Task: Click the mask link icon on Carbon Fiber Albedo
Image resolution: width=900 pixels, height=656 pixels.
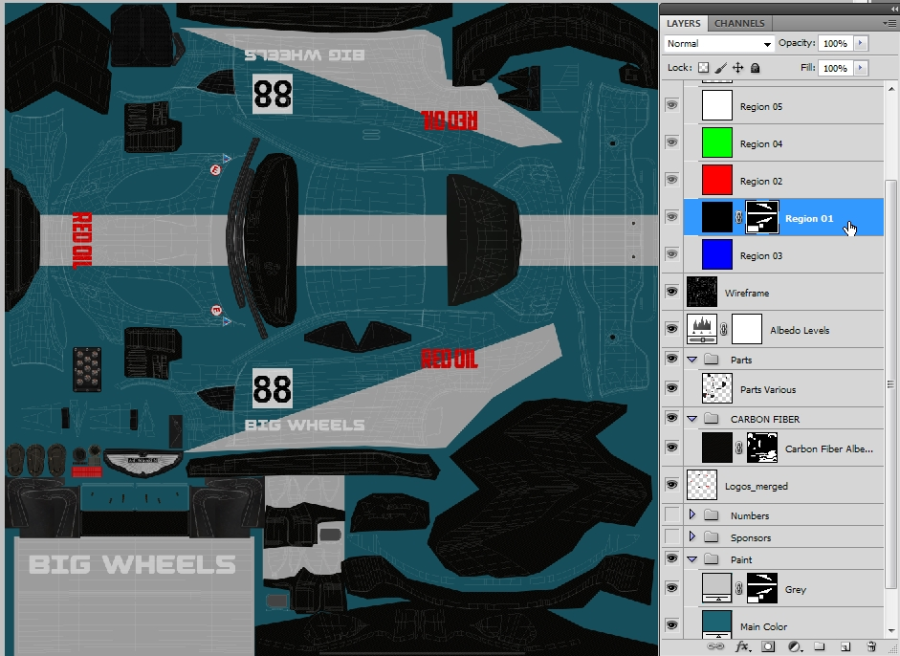Action: [x=739, y=448]
